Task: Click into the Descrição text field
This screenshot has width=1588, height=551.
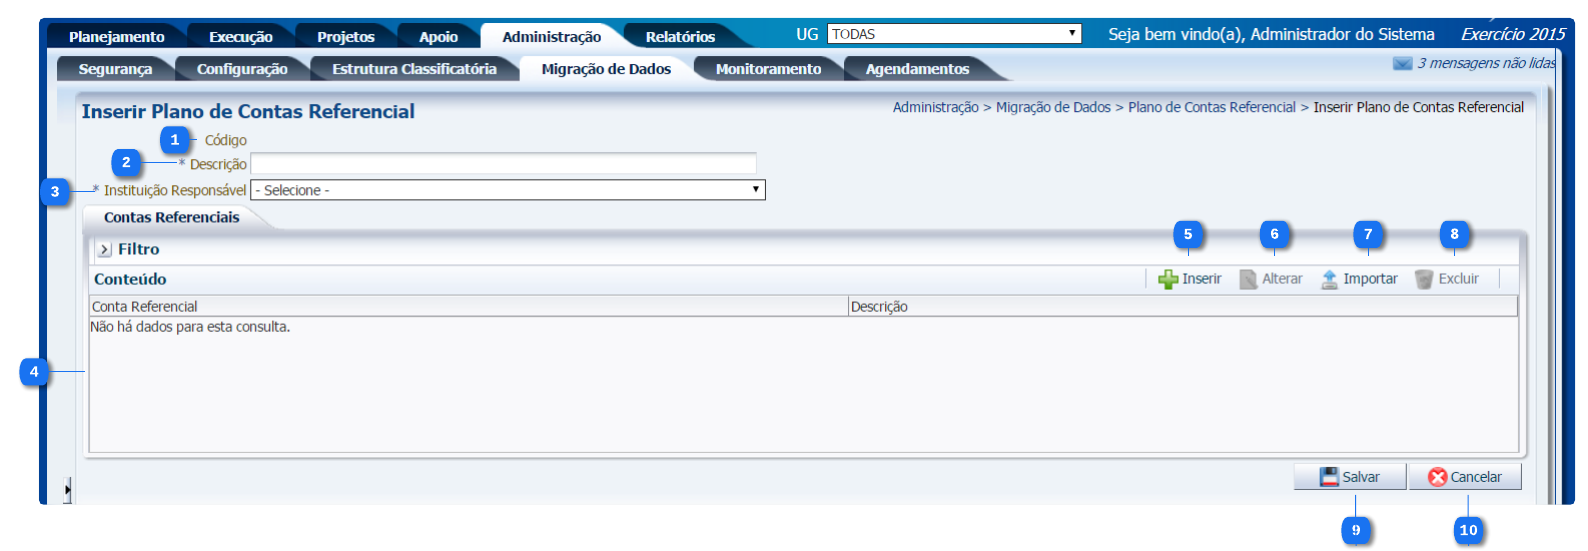Action: pyautogui.click(x=503, y=163)
